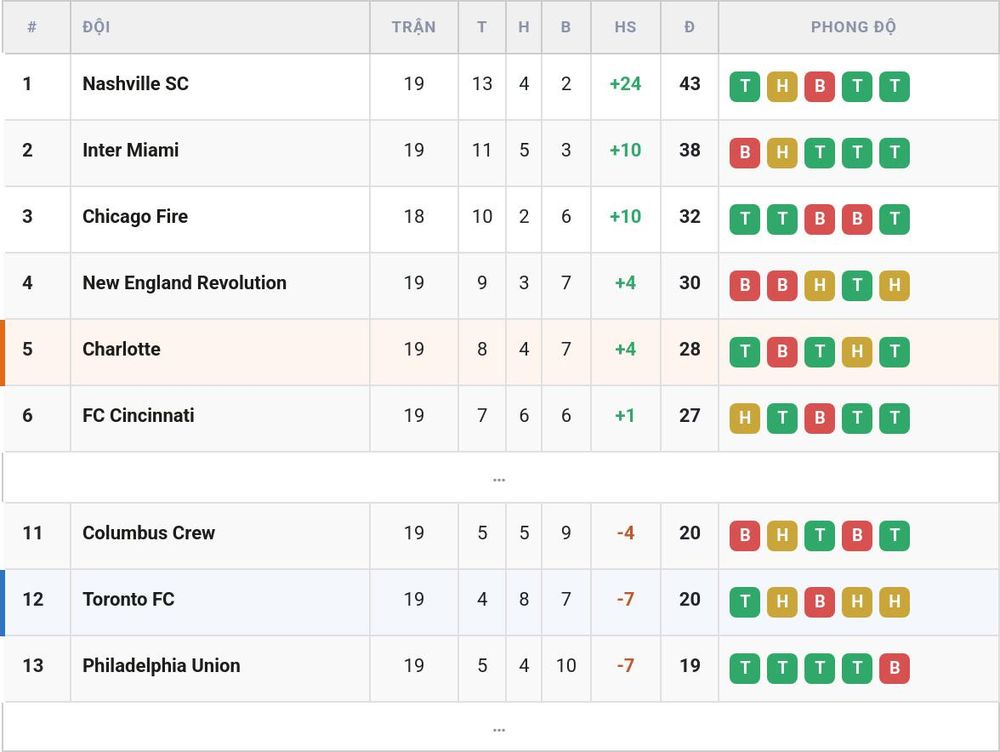Click FC Cincinnati's yellow H form badge

click(744, 418)
